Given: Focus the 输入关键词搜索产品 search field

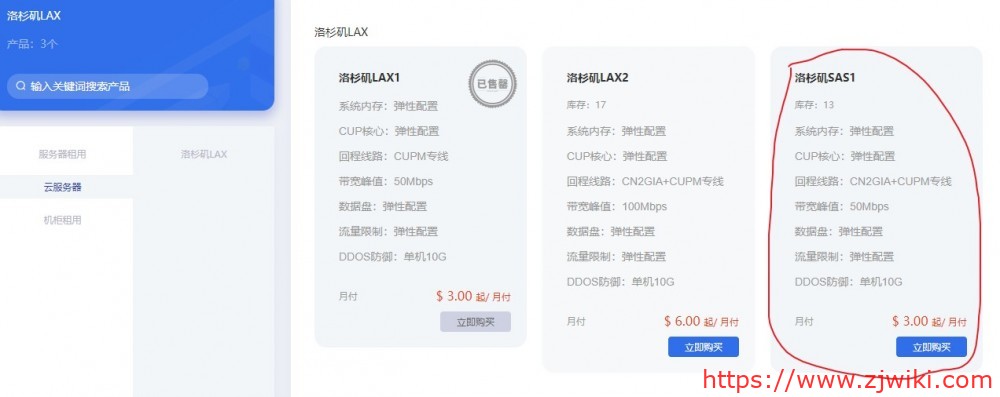Looking at the screenshot, I should coord(108,86).
